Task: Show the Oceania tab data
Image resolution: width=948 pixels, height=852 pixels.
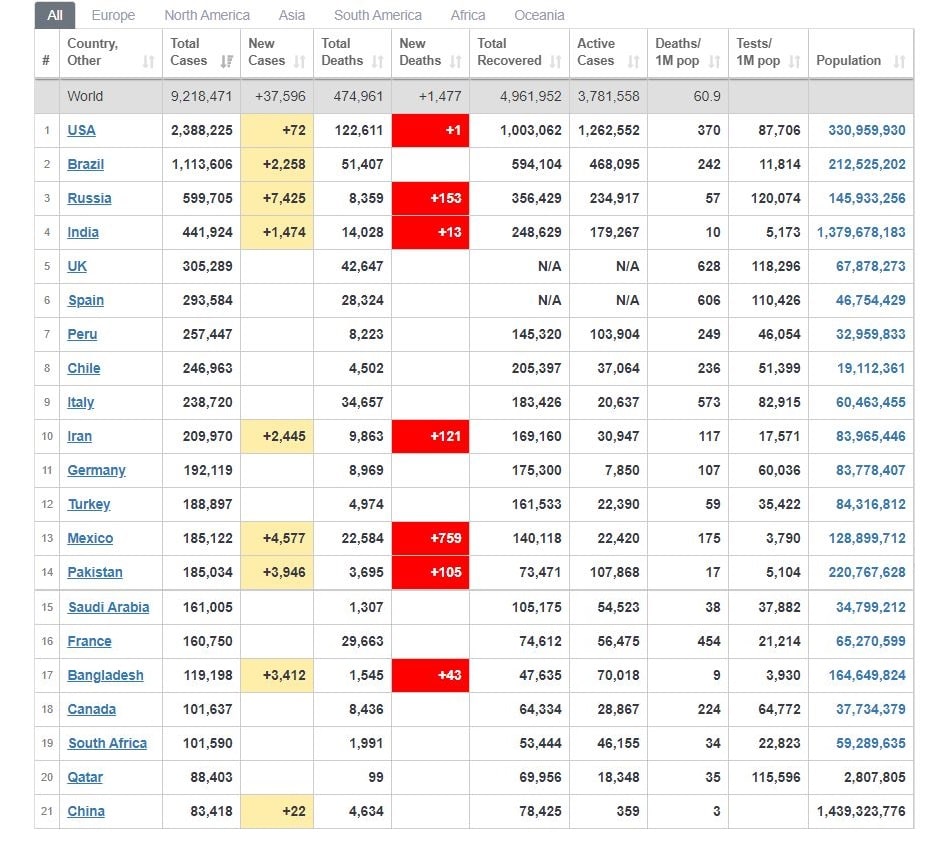Action: pyautogui.click(x=539, y=15)
